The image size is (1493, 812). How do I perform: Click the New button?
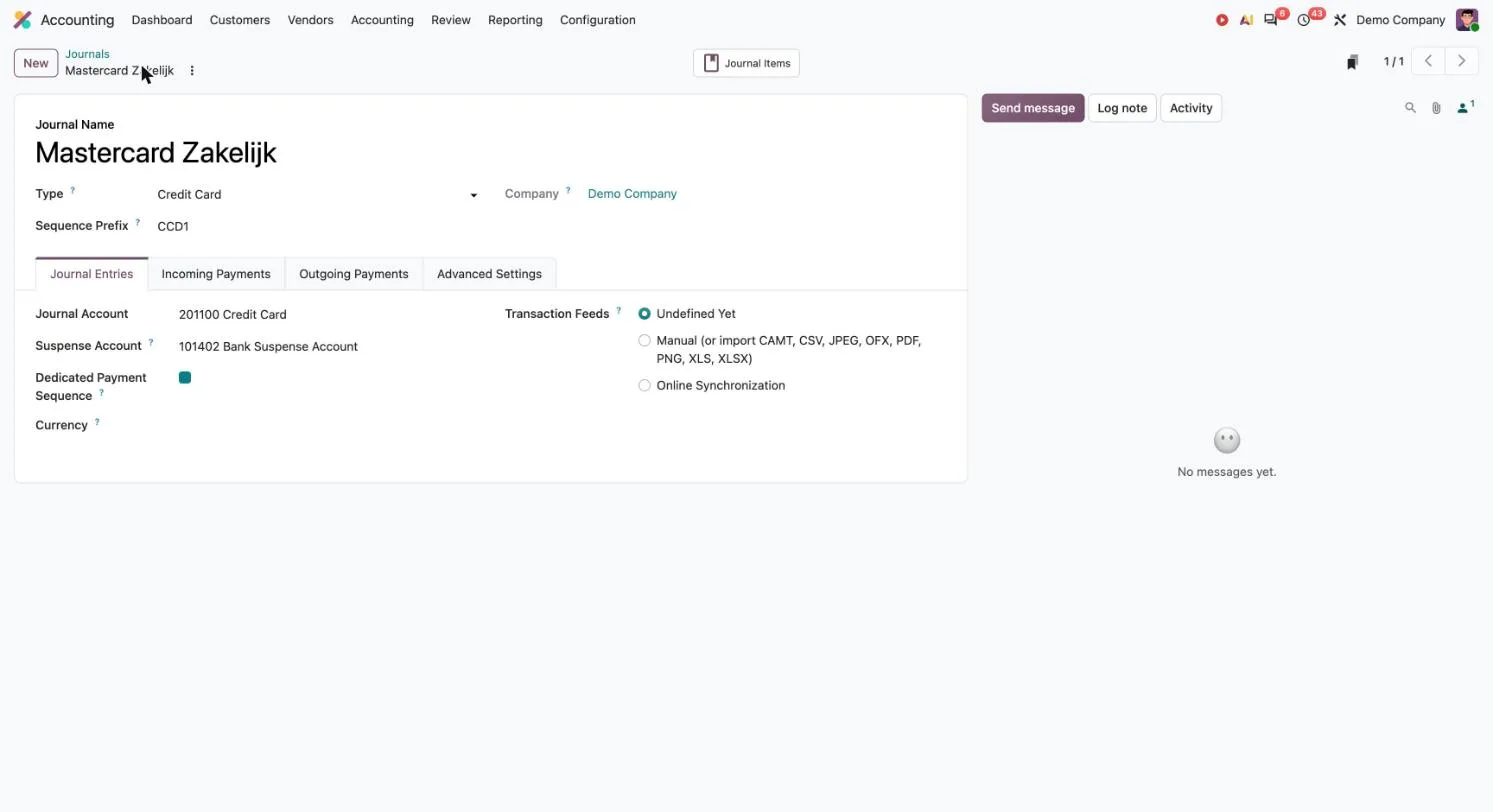pyautogui.click(x=36, y=63)
